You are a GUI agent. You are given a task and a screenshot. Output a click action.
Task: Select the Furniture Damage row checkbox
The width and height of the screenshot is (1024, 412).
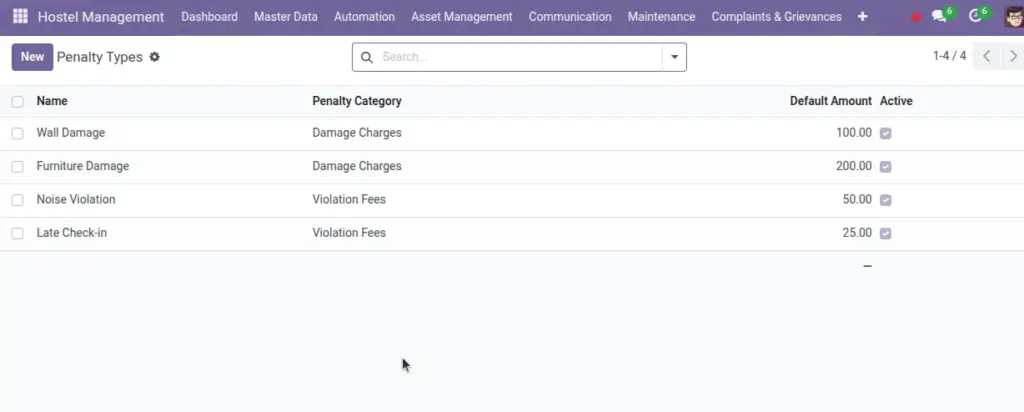(x=18, y=166)
